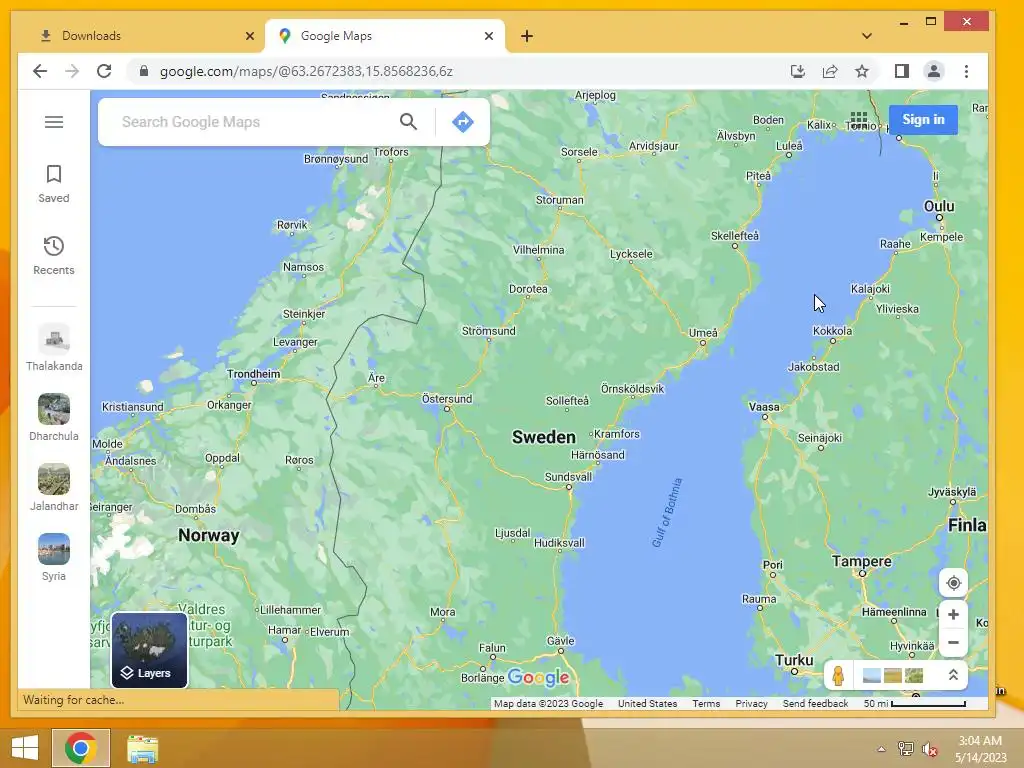The image size is (1024, 768).
Task: Open the taskbar clock and date
Action: 980,749
